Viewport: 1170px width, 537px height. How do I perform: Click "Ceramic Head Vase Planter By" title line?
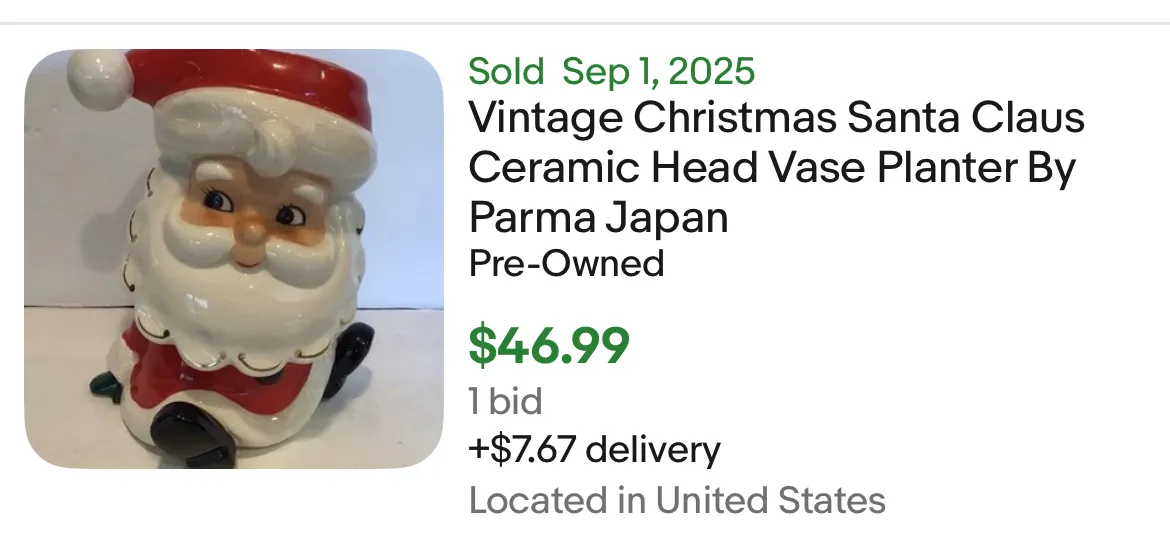click(x=770, y=167)
